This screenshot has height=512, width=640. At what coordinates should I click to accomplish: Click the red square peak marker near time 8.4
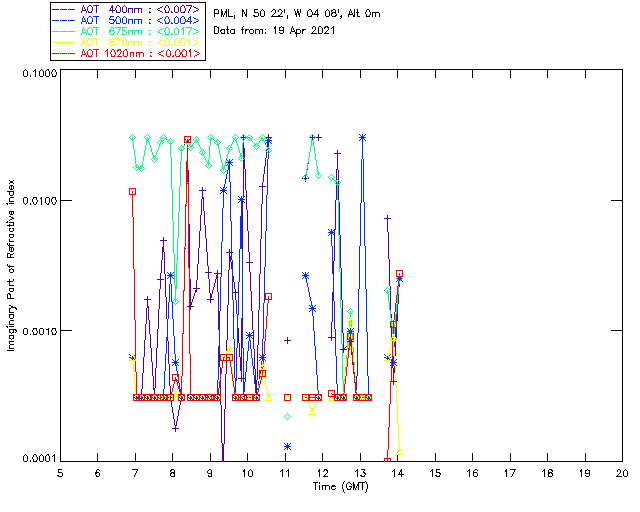tap(187, 140)
